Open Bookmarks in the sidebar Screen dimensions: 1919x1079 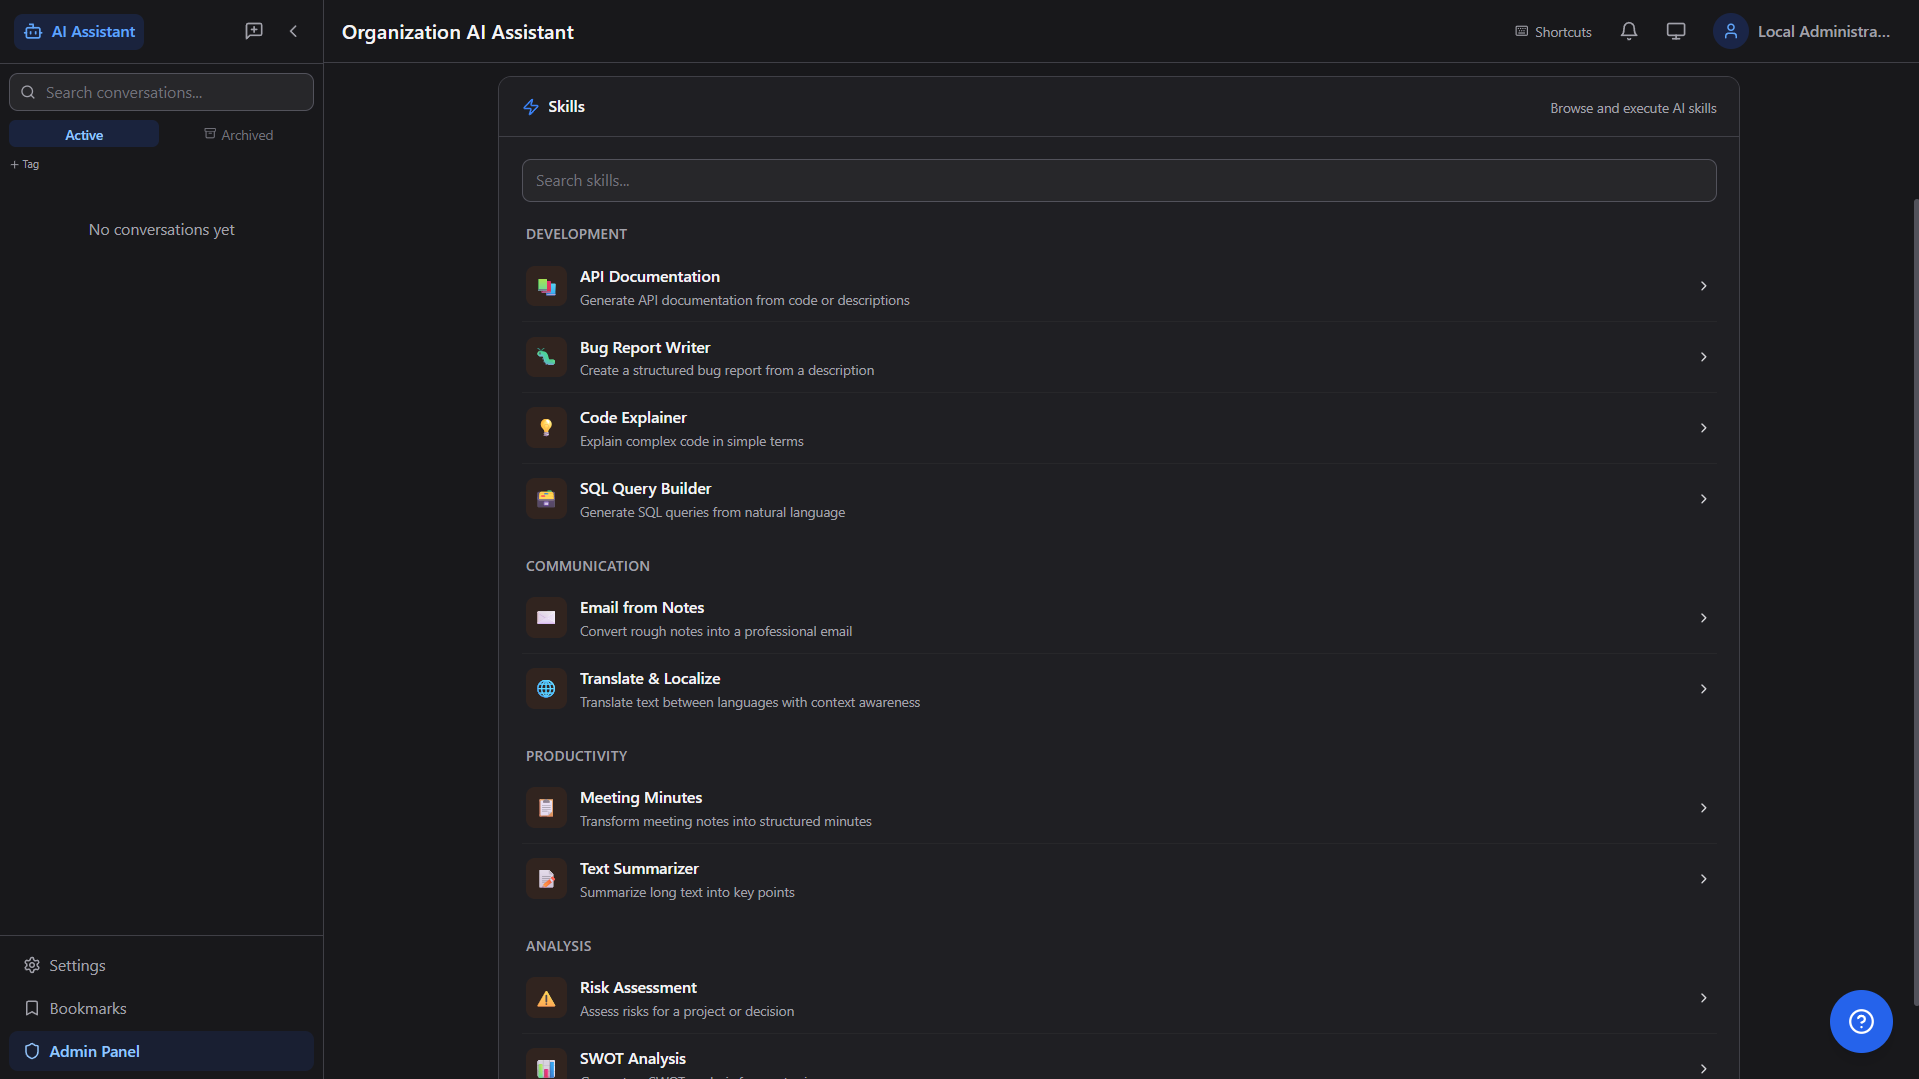click(88, 1008)
